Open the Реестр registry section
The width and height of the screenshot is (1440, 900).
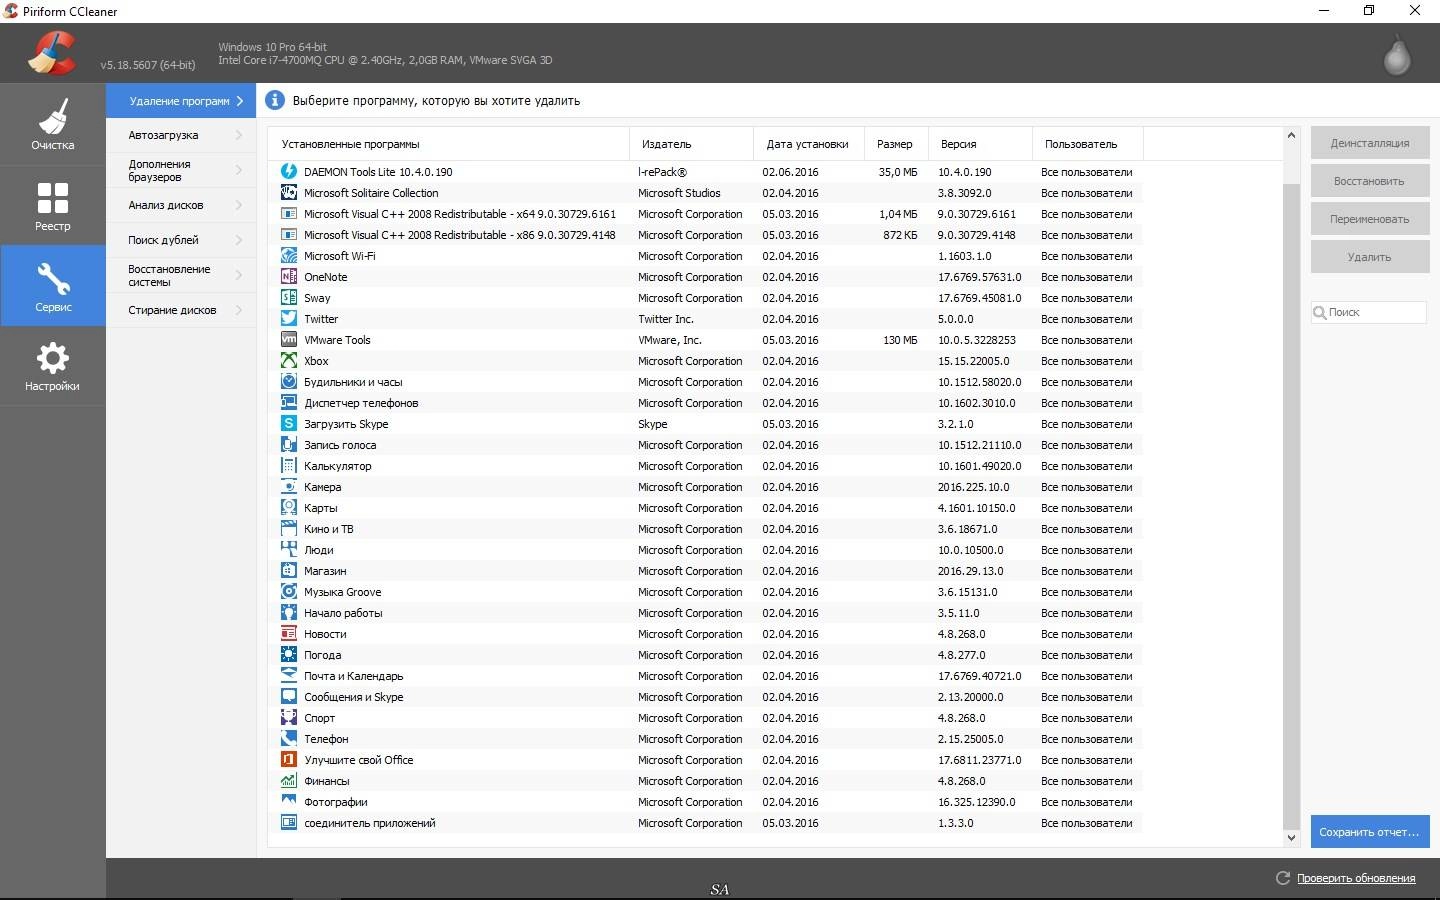(x=52, y=205)
